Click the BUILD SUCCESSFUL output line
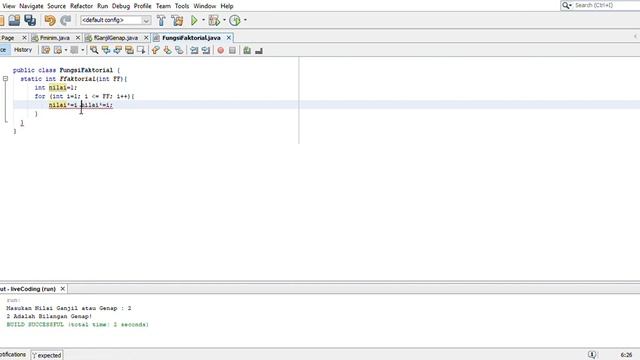Screen dimensions: 640x360 coord(78,324)
